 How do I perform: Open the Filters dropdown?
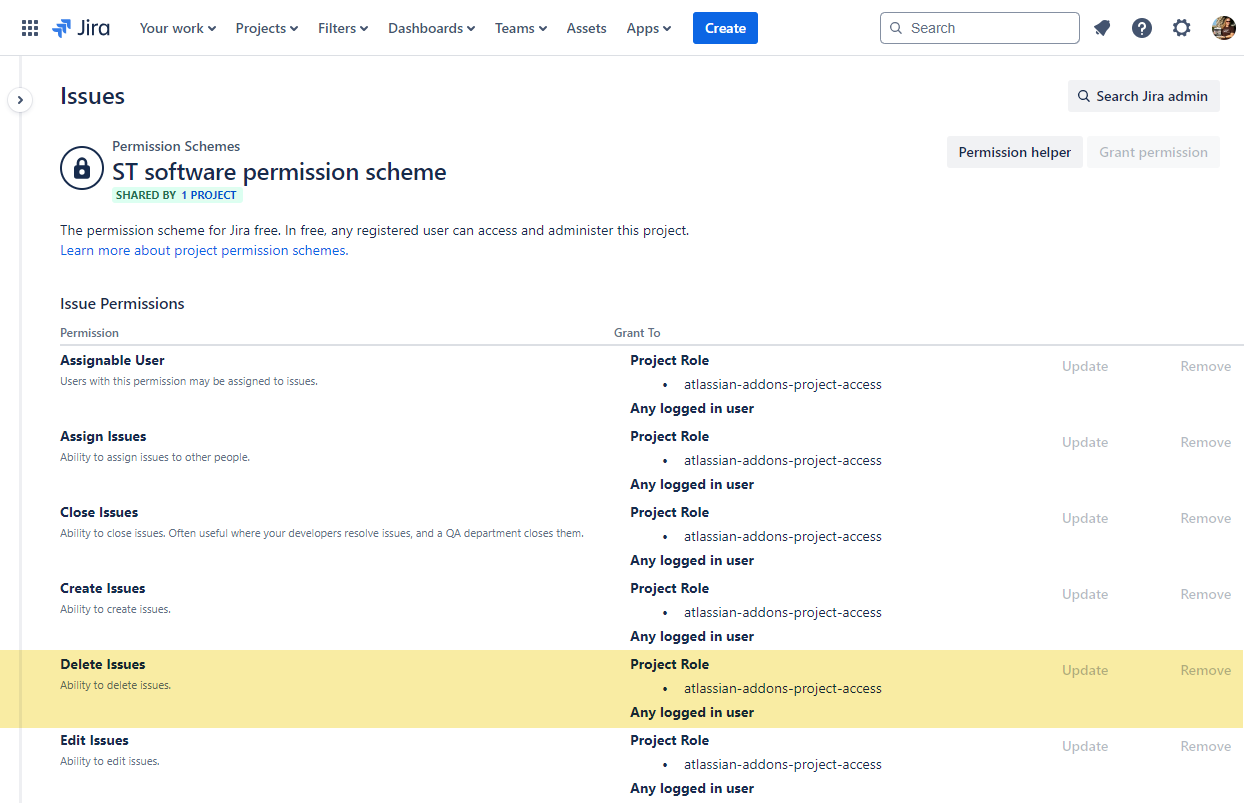tap(342, 28)
